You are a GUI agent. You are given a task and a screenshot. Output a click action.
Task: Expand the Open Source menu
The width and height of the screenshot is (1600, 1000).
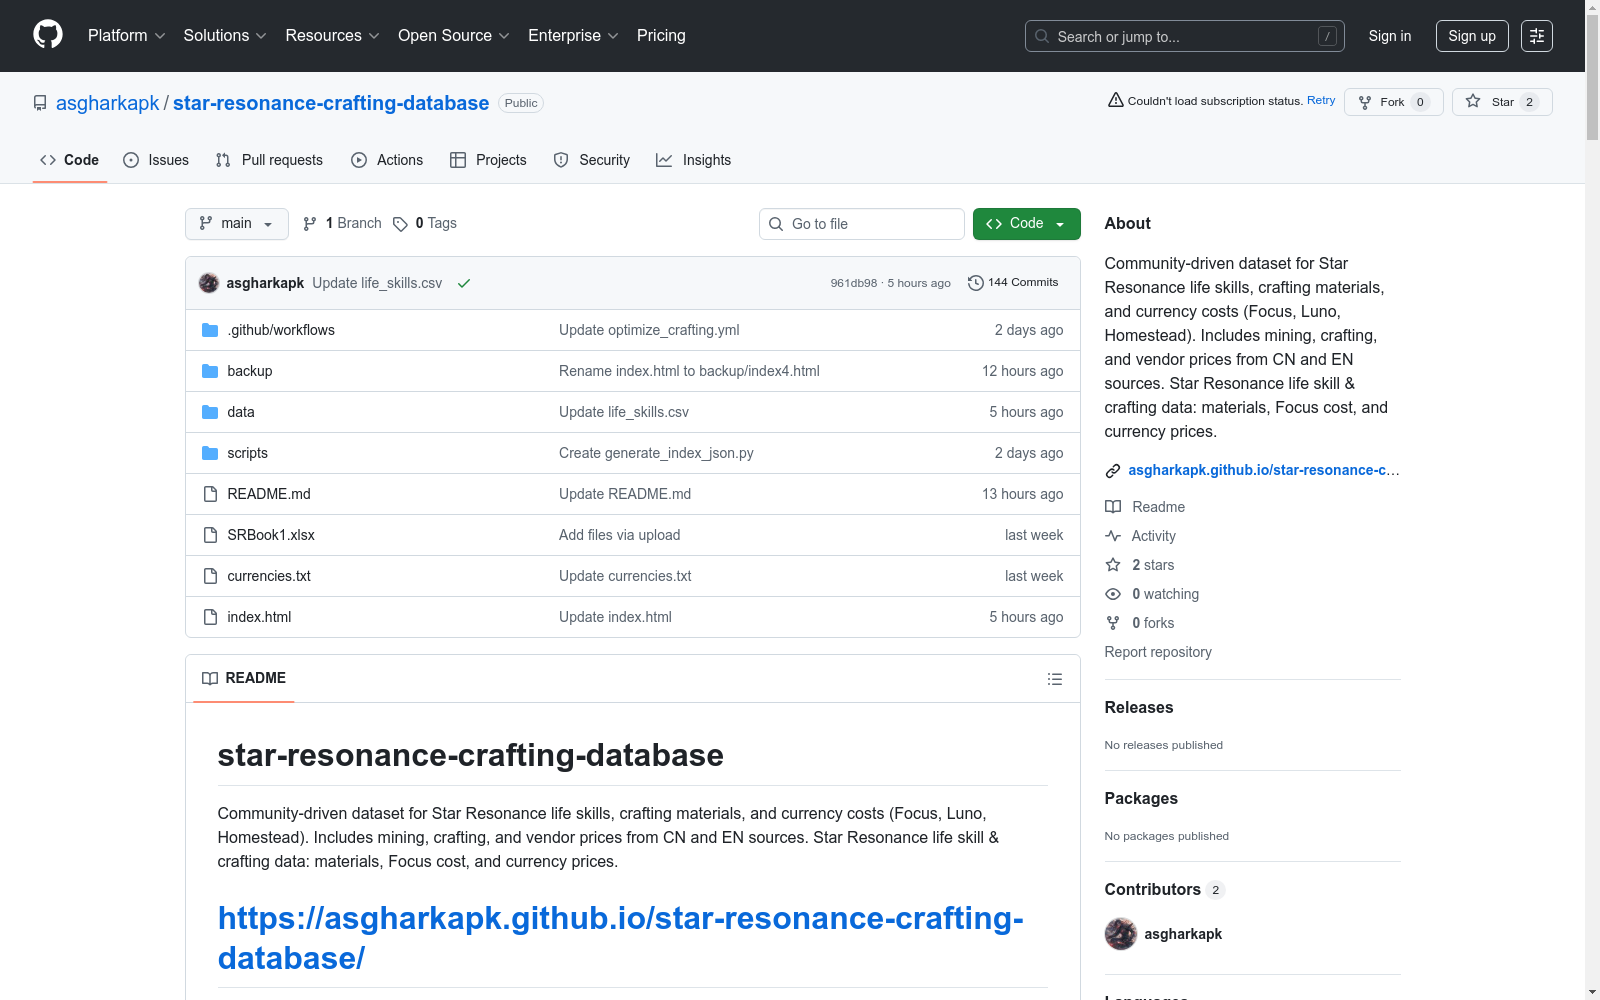pyautogui.click(x=454, y=36)
